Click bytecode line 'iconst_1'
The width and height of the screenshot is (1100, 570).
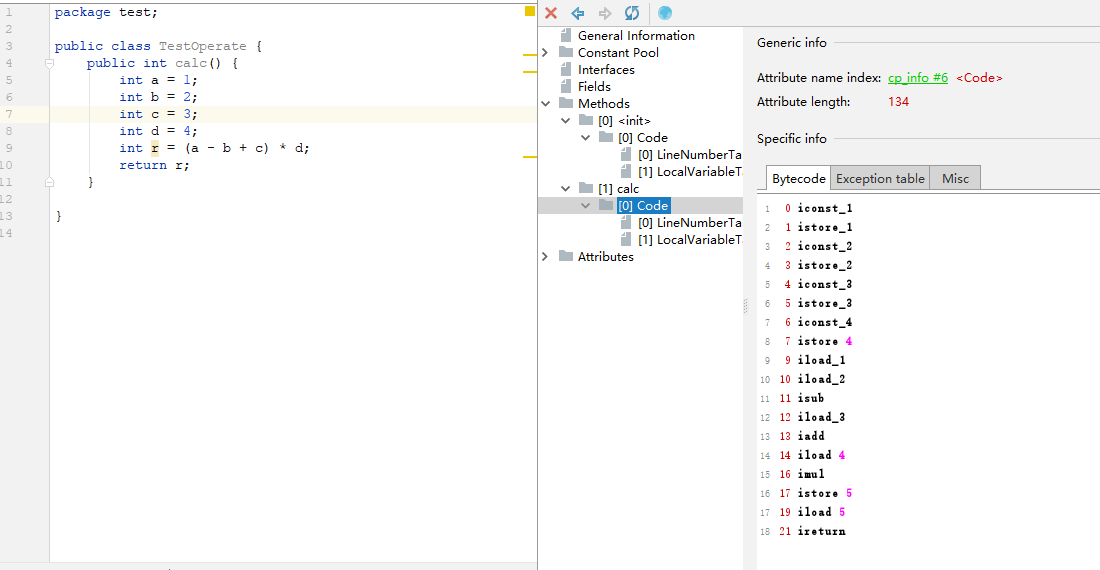point(824,208)
